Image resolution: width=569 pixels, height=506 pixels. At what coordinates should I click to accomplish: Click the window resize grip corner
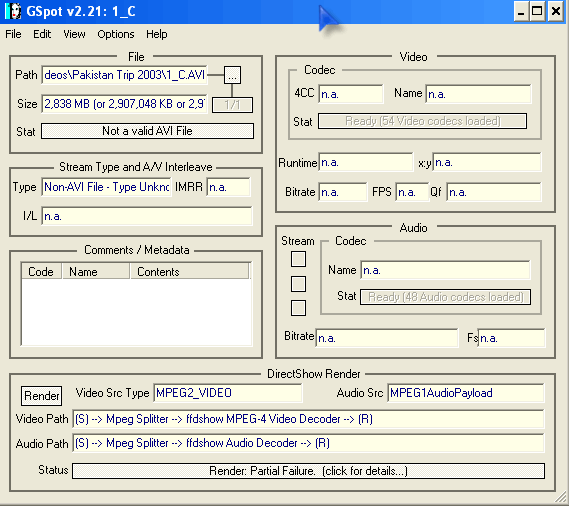click(561, 497)
